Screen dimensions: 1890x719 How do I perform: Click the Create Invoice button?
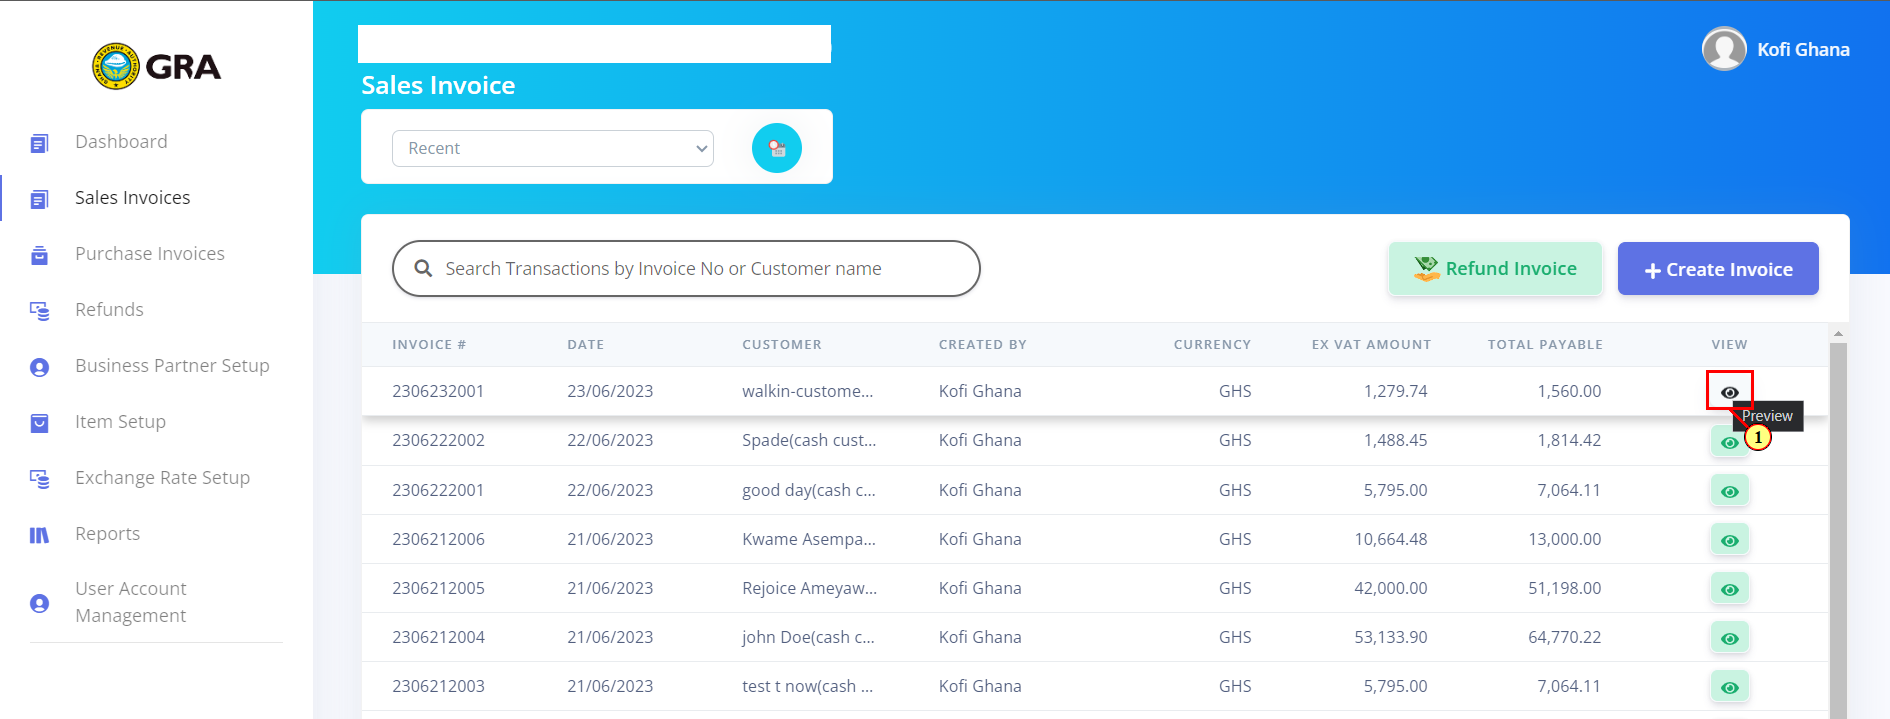pyautogui.click(x=1718, y=268)
